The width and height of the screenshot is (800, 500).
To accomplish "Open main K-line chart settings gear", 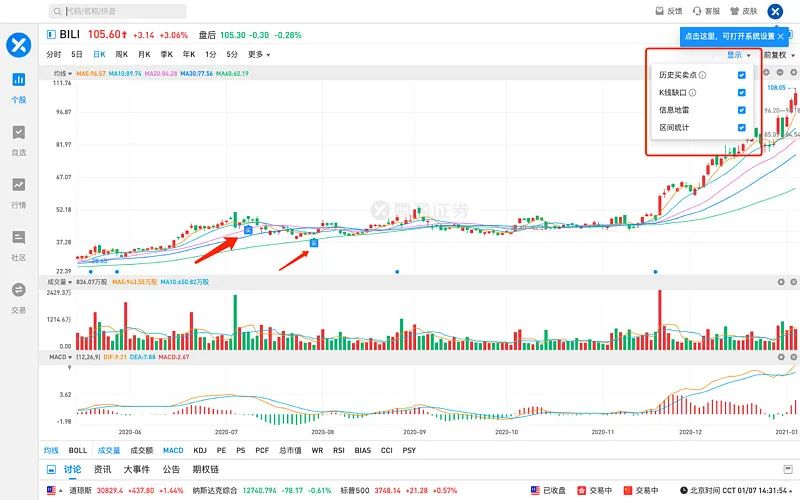I will (x=793, y=72).
